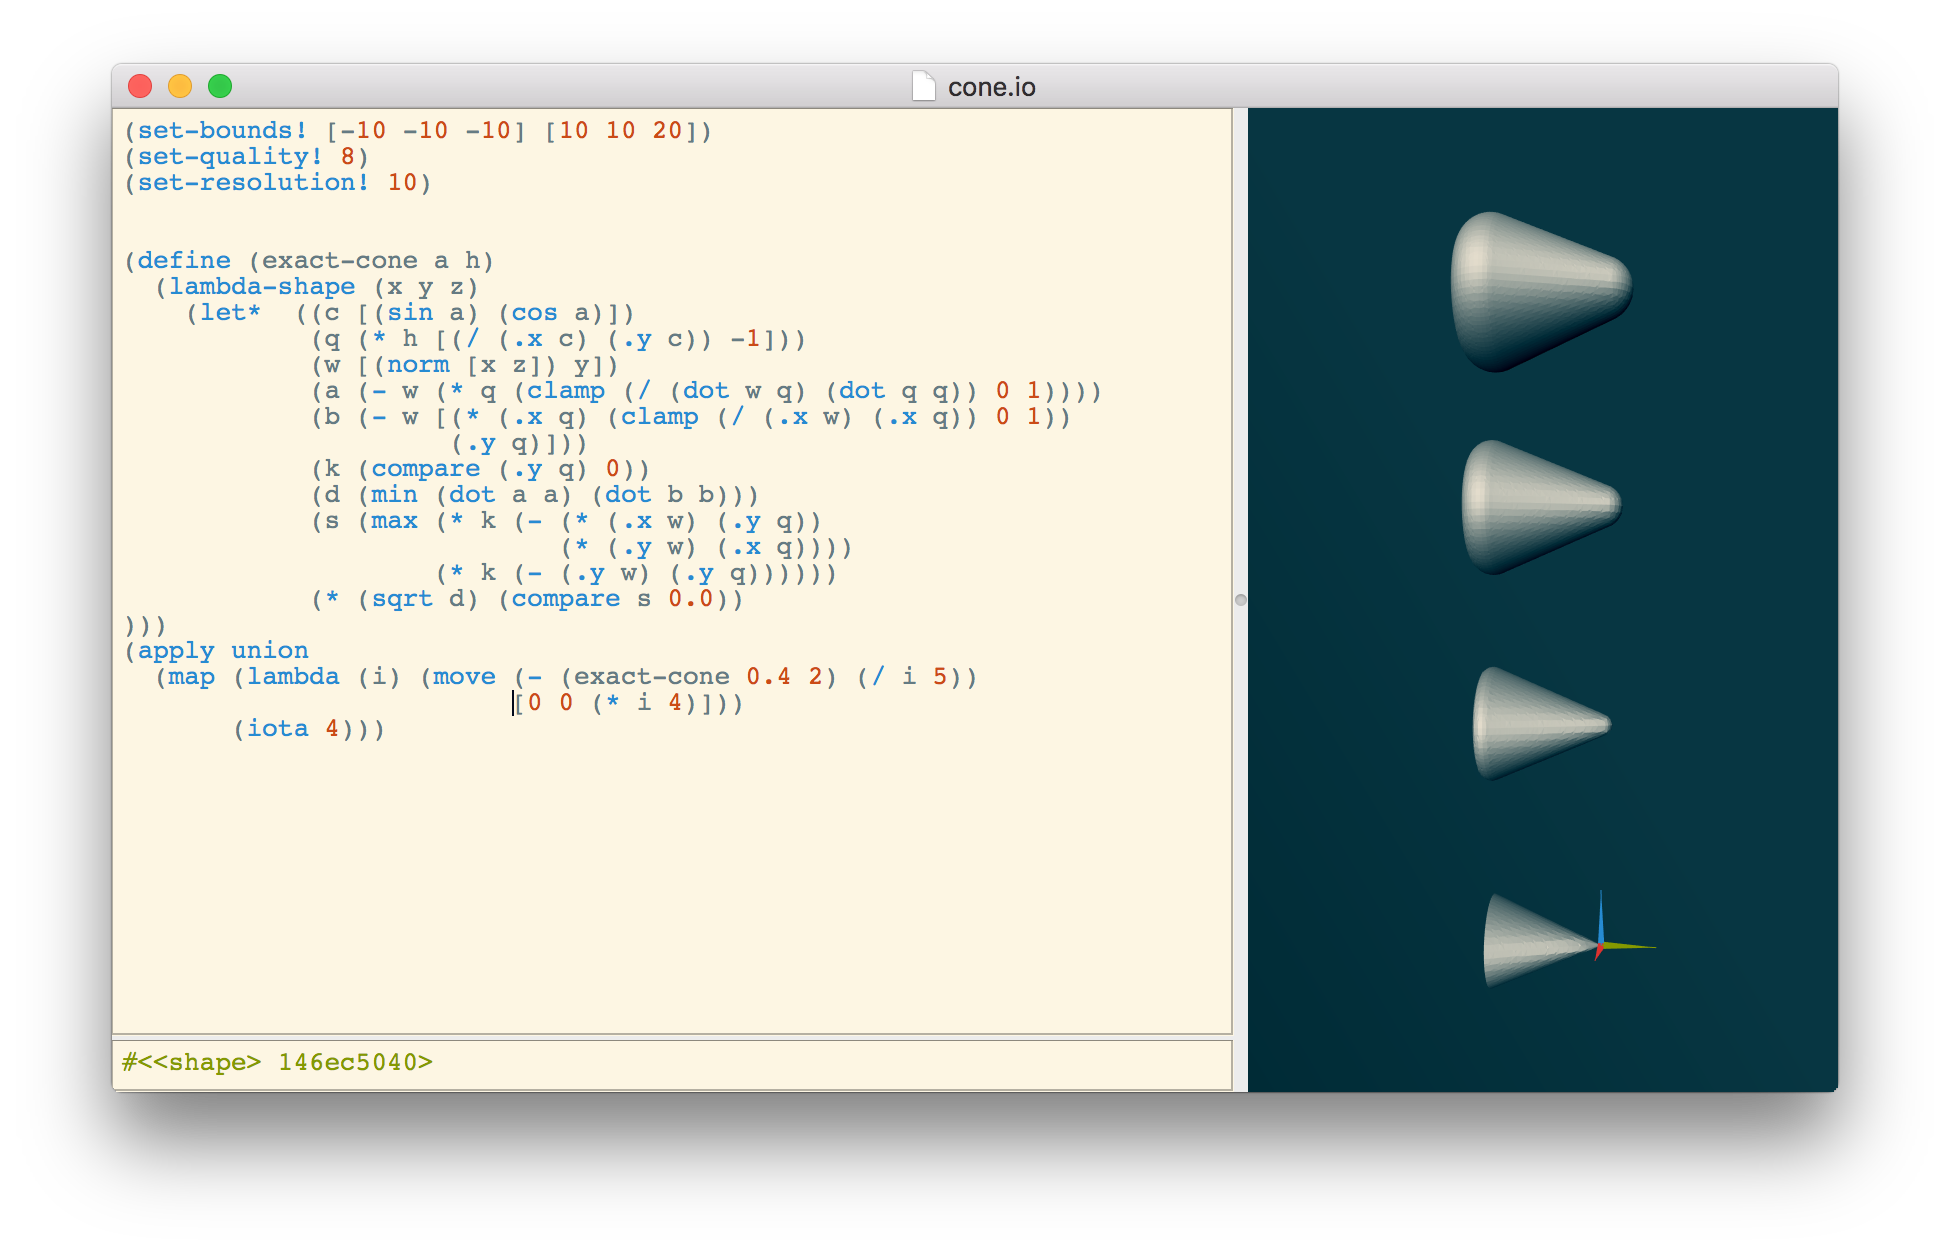
Task: Click the iota 4 expression
Action: pyautogui.click(x=288, y=729)
